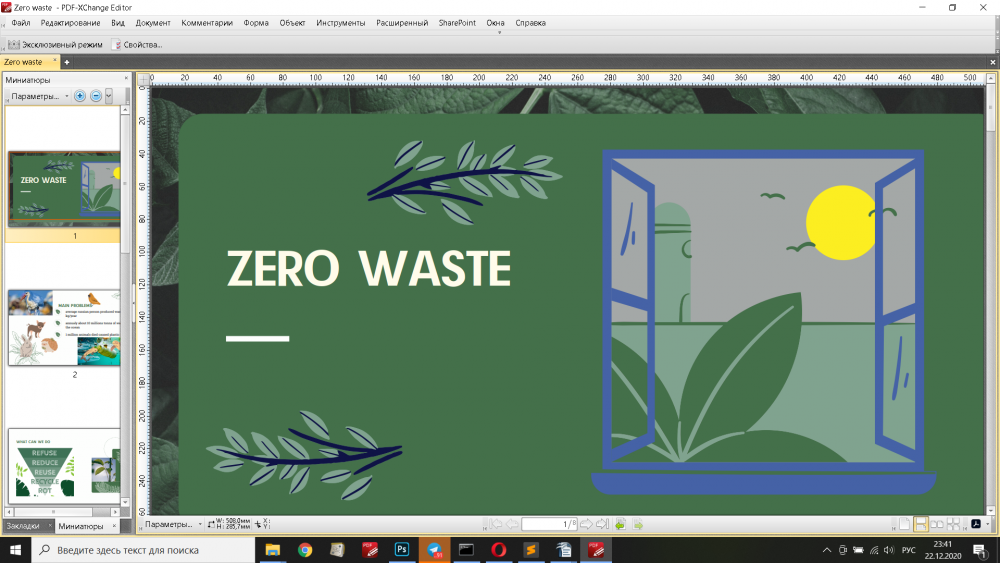Open Параметры dropdown in bottom status bar

[168, 524]
